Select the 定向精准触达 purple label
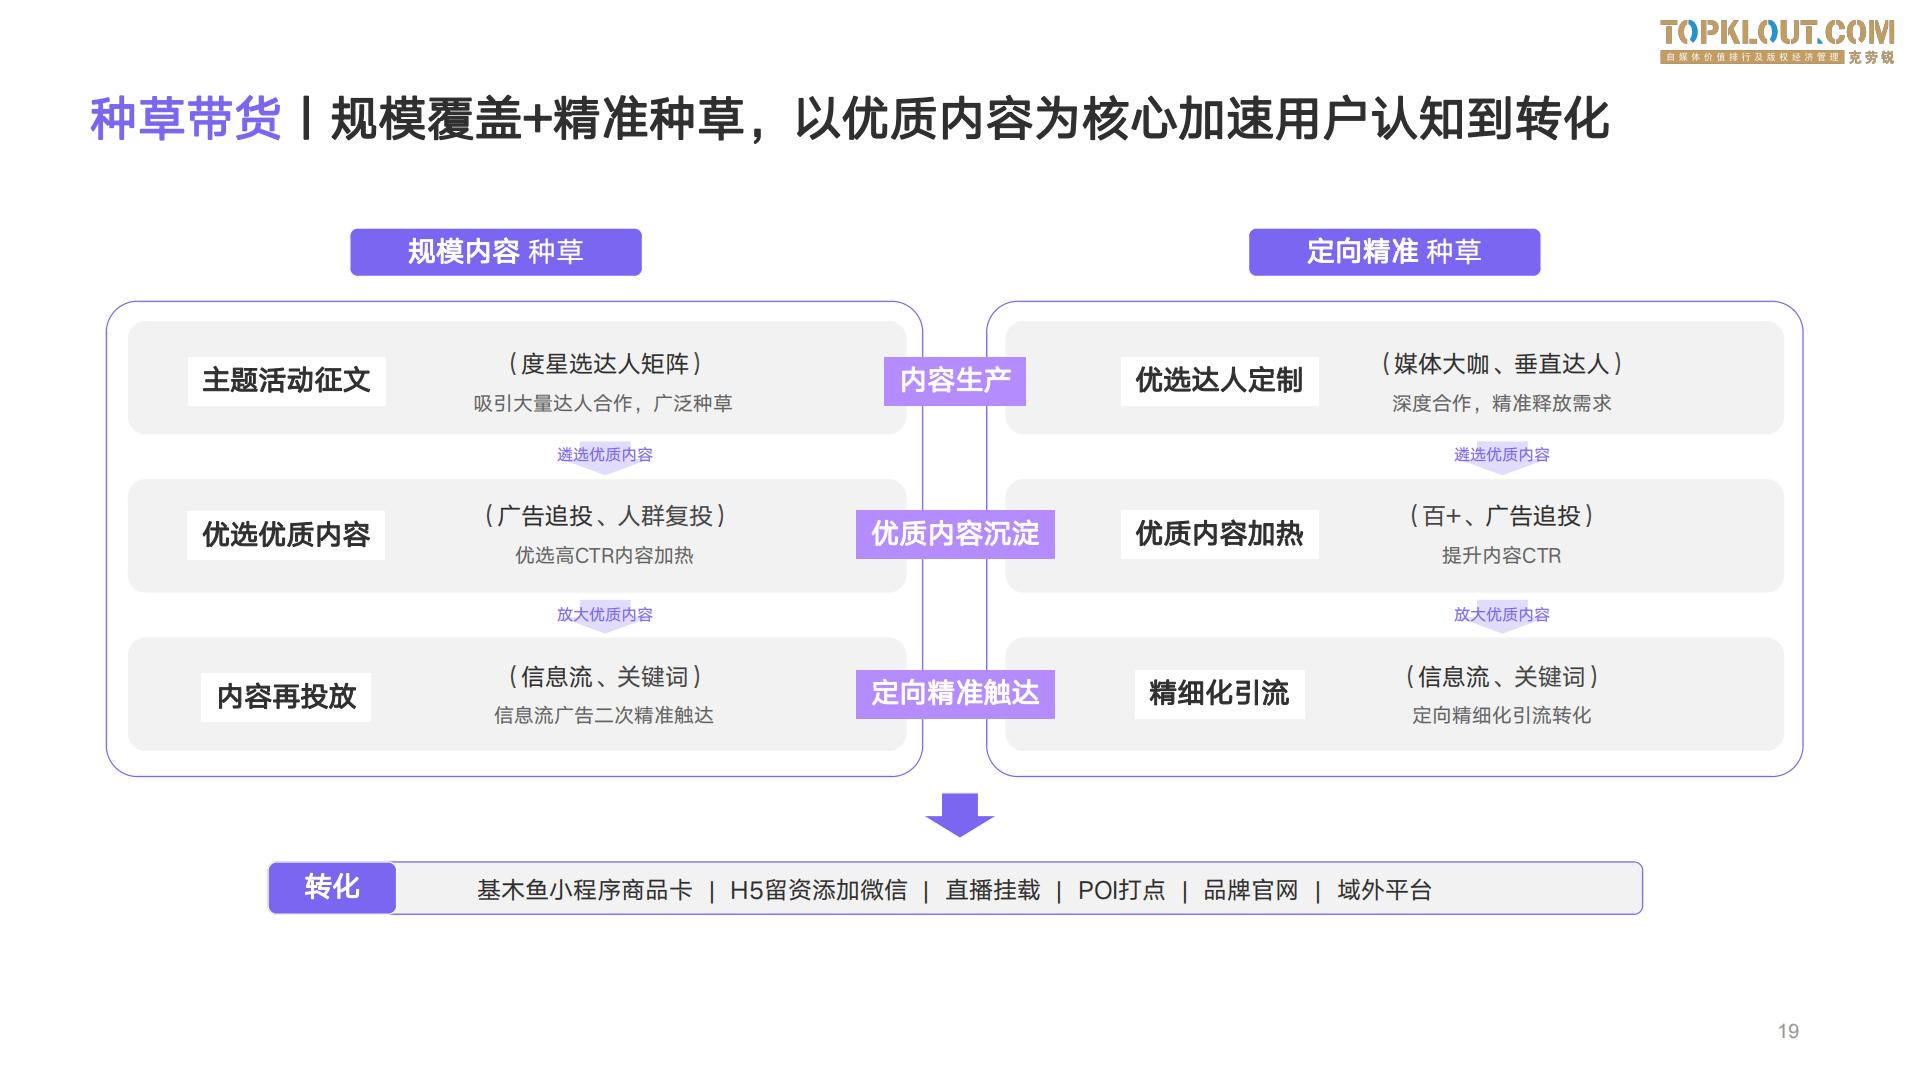The width and height of the screenshot is (1920, 1080). [954, 693]
